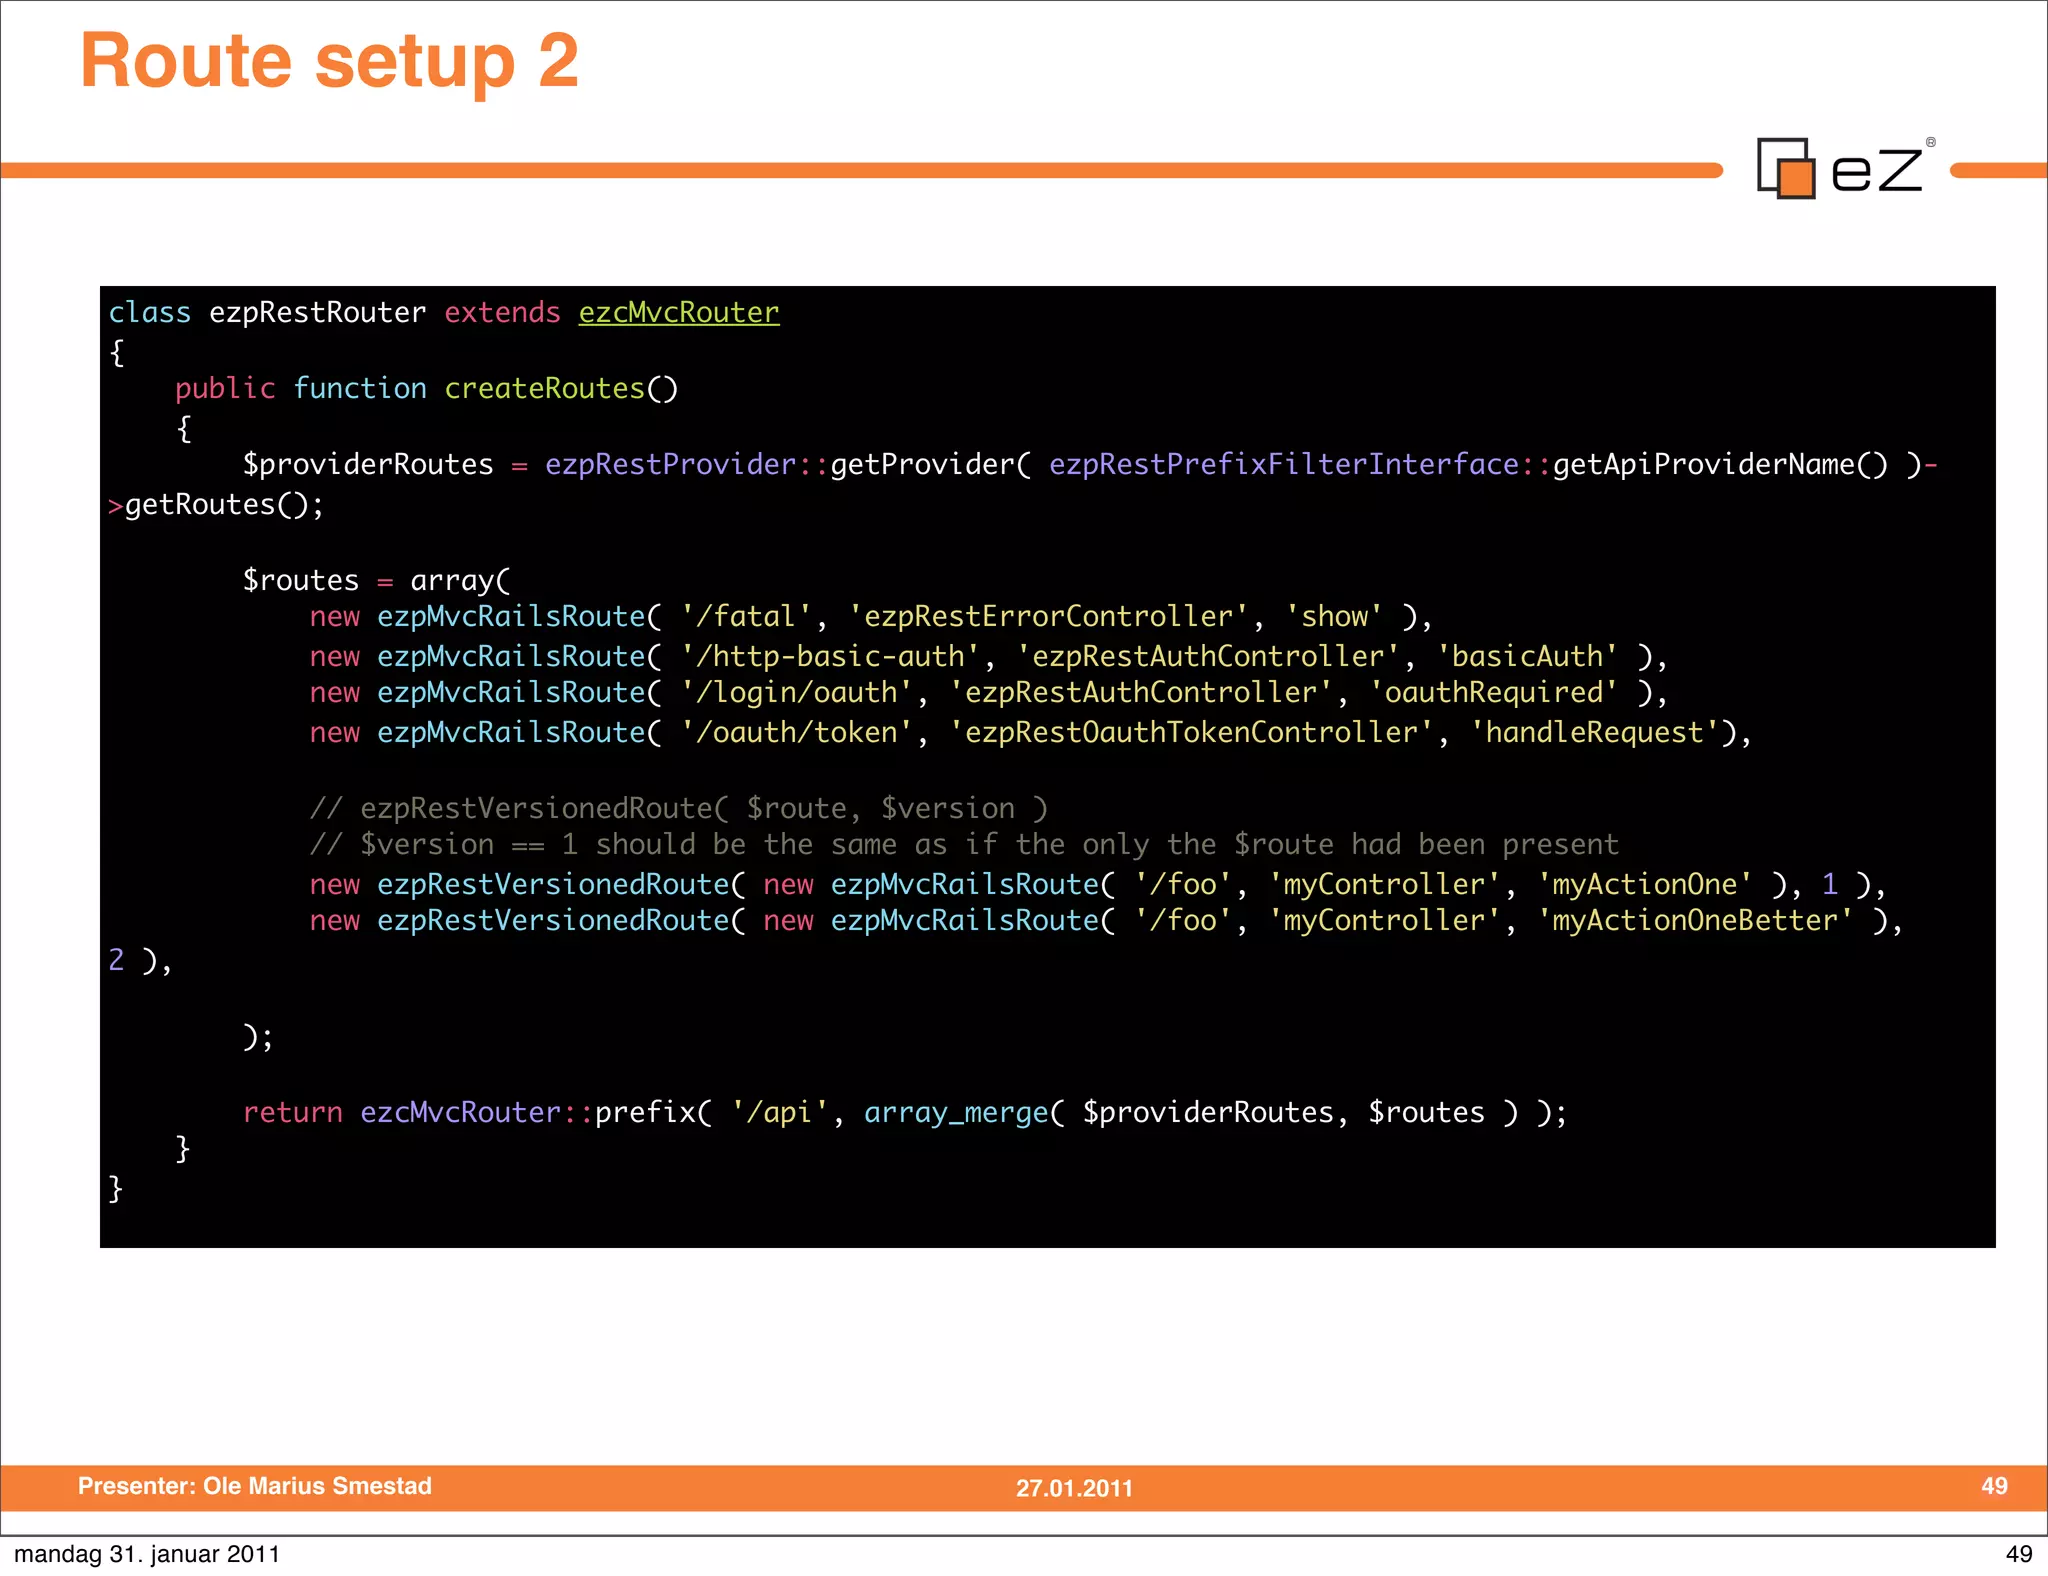Image resolution: width=2048 pixels, height=1576 pixels.
Task: Click 'class ezpRestRouter' in the code
Action: pos(267,313)
